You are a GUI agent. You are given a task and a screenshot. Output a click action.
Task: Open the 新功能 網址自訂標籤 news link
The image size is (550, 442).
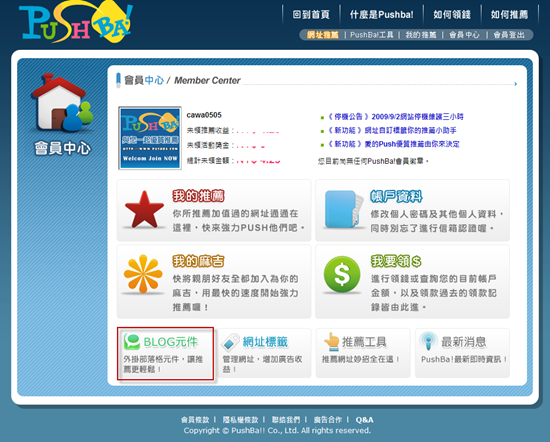(x=392, y=130)
